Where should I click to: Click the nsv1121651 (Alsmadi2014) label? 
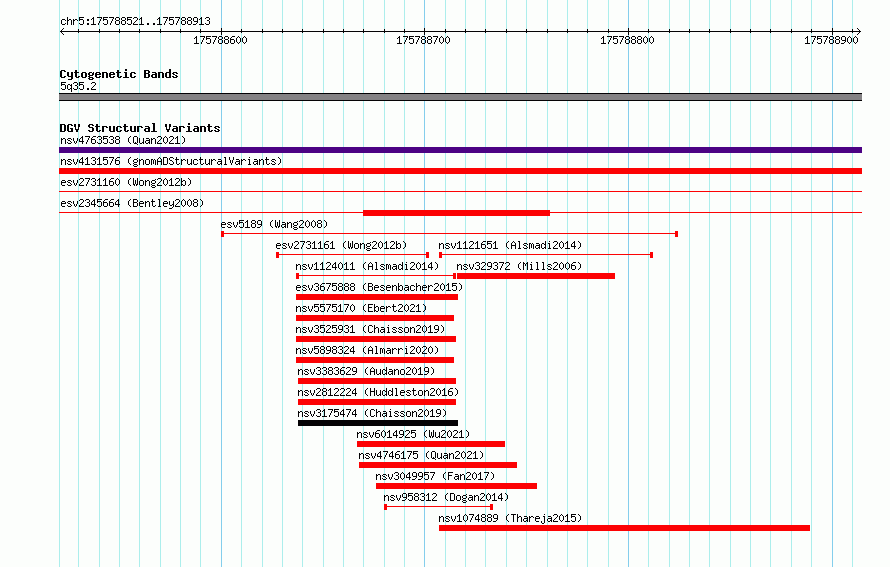click(510, 245)
